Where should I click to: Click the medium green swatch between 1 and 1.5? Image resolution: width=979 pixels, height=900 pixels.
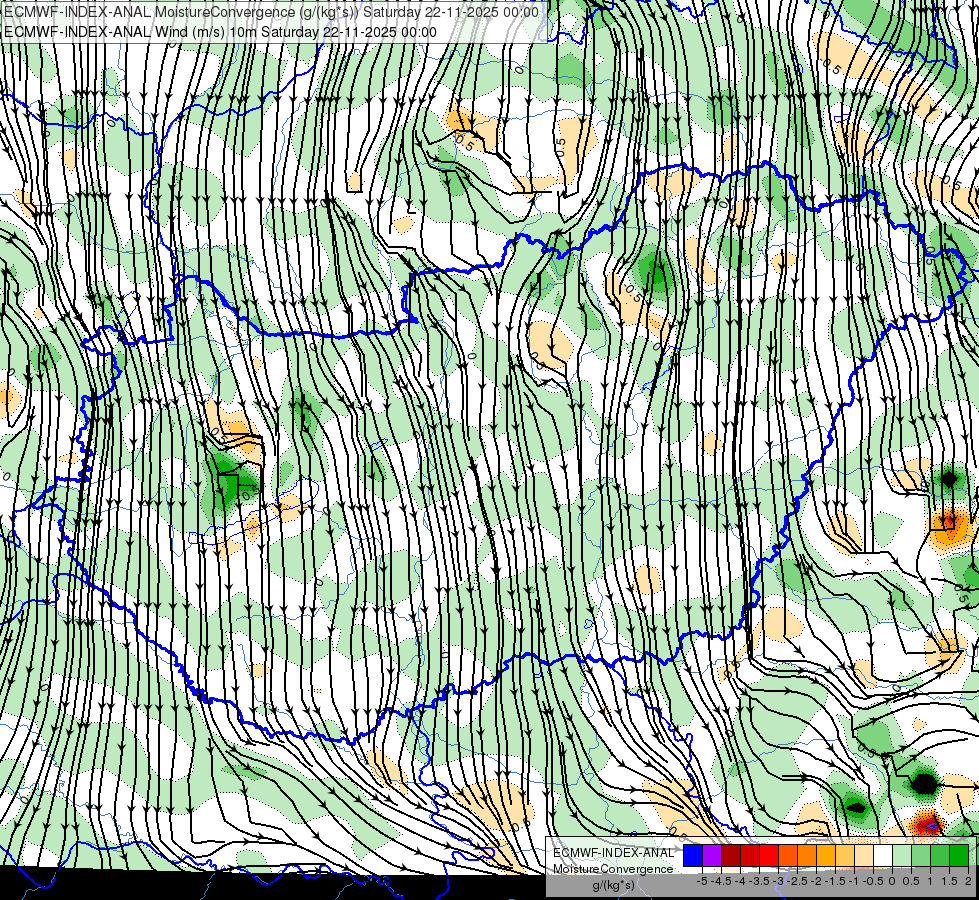(940, 856)
